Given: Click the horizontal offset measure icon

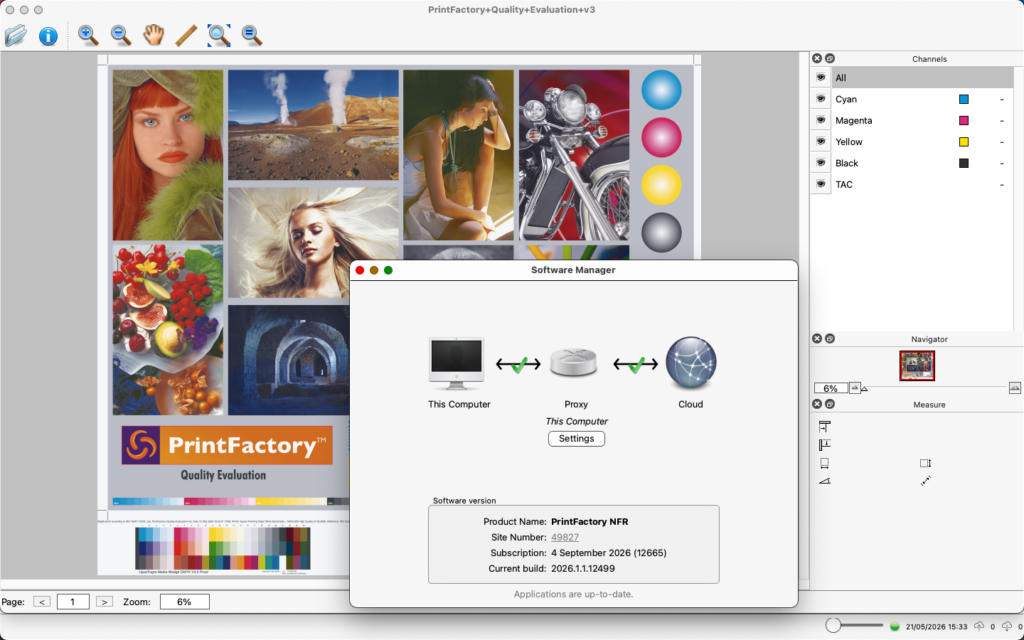Looking at the screenshot, I should [x=824, y=426].
